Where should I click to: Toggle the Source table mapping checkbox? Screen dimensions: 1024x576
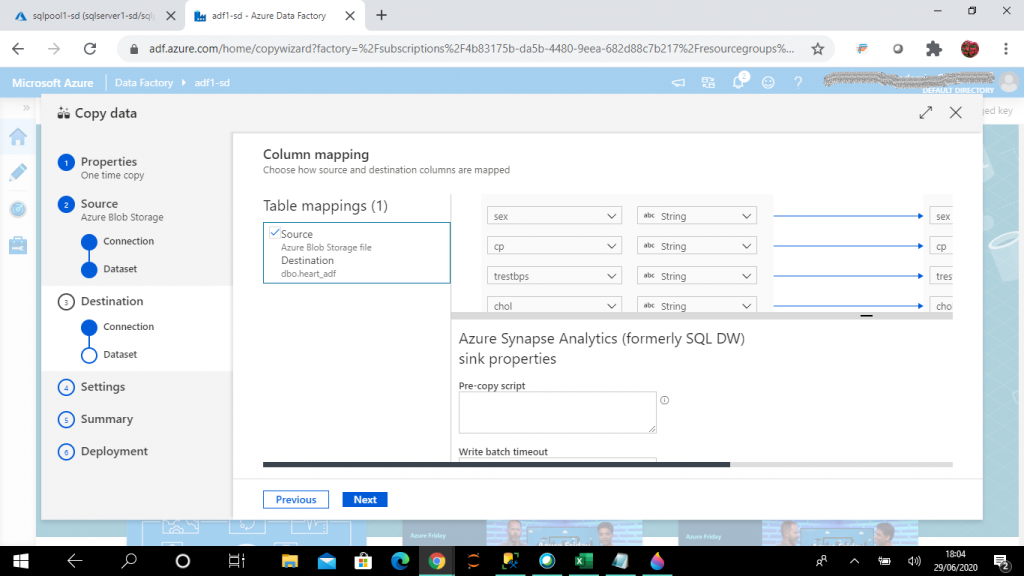coord(275,232)
